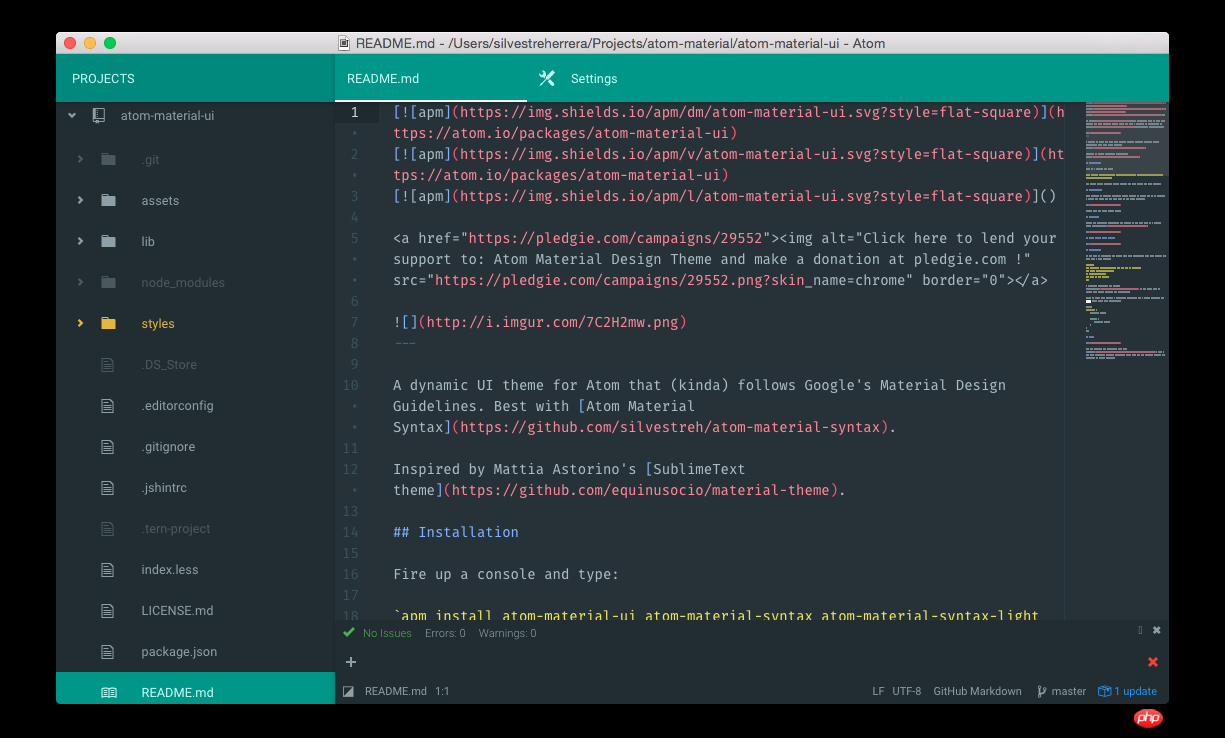Collapse the atom-material-ui project root

(x=72, y=115)
